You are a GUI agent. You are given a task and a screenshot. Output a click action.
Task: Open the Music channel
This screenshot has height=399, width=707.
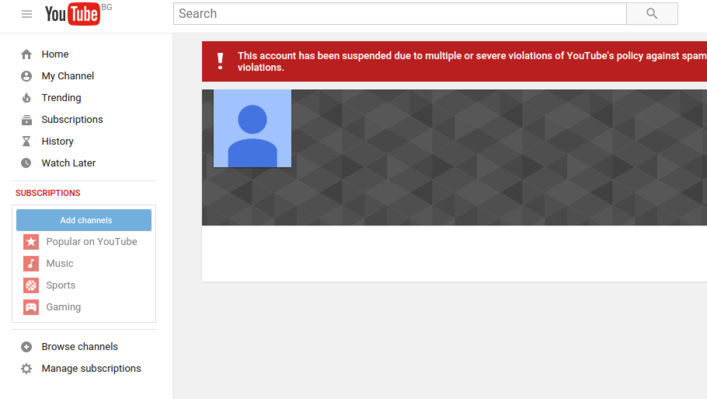60,263
